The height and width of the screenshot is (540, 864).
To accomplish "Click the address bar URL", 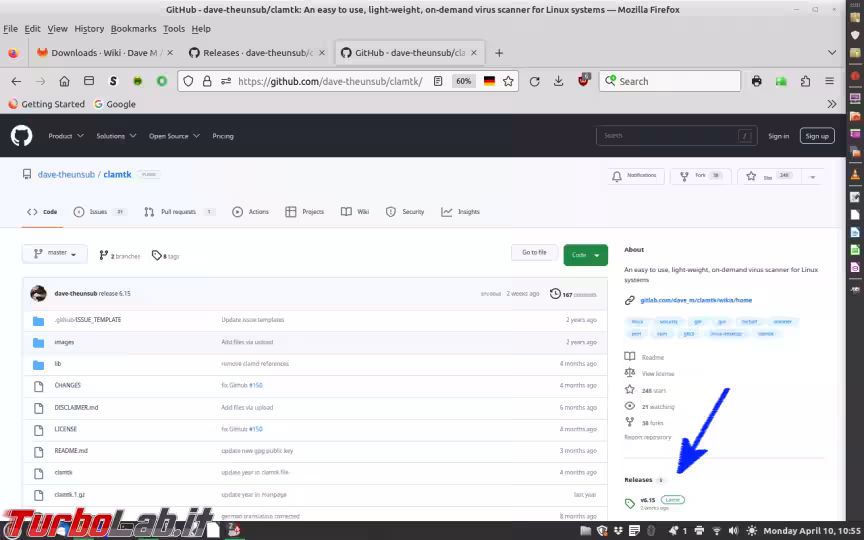I will (330, 82).
